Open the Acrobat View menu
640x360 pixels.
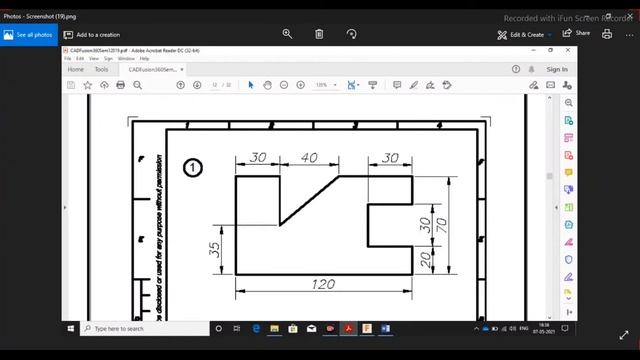click(94, 59)
